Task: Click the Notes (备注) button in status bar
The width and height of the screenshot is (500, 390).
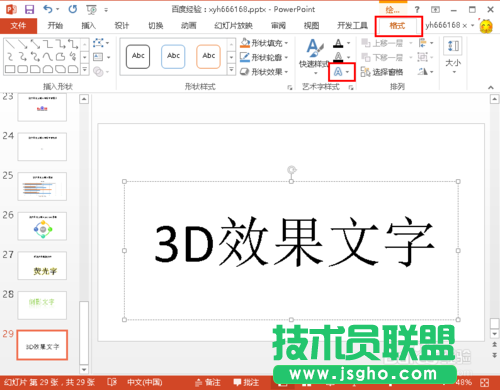Action: [x=208, y=382]
